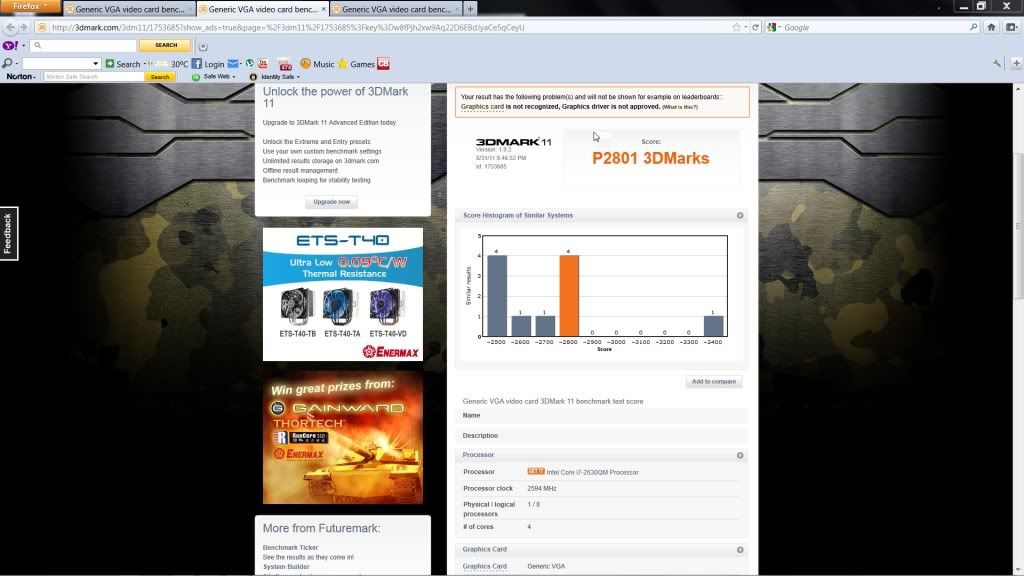Bookmark this page with the star icon

tap(737, 27)
